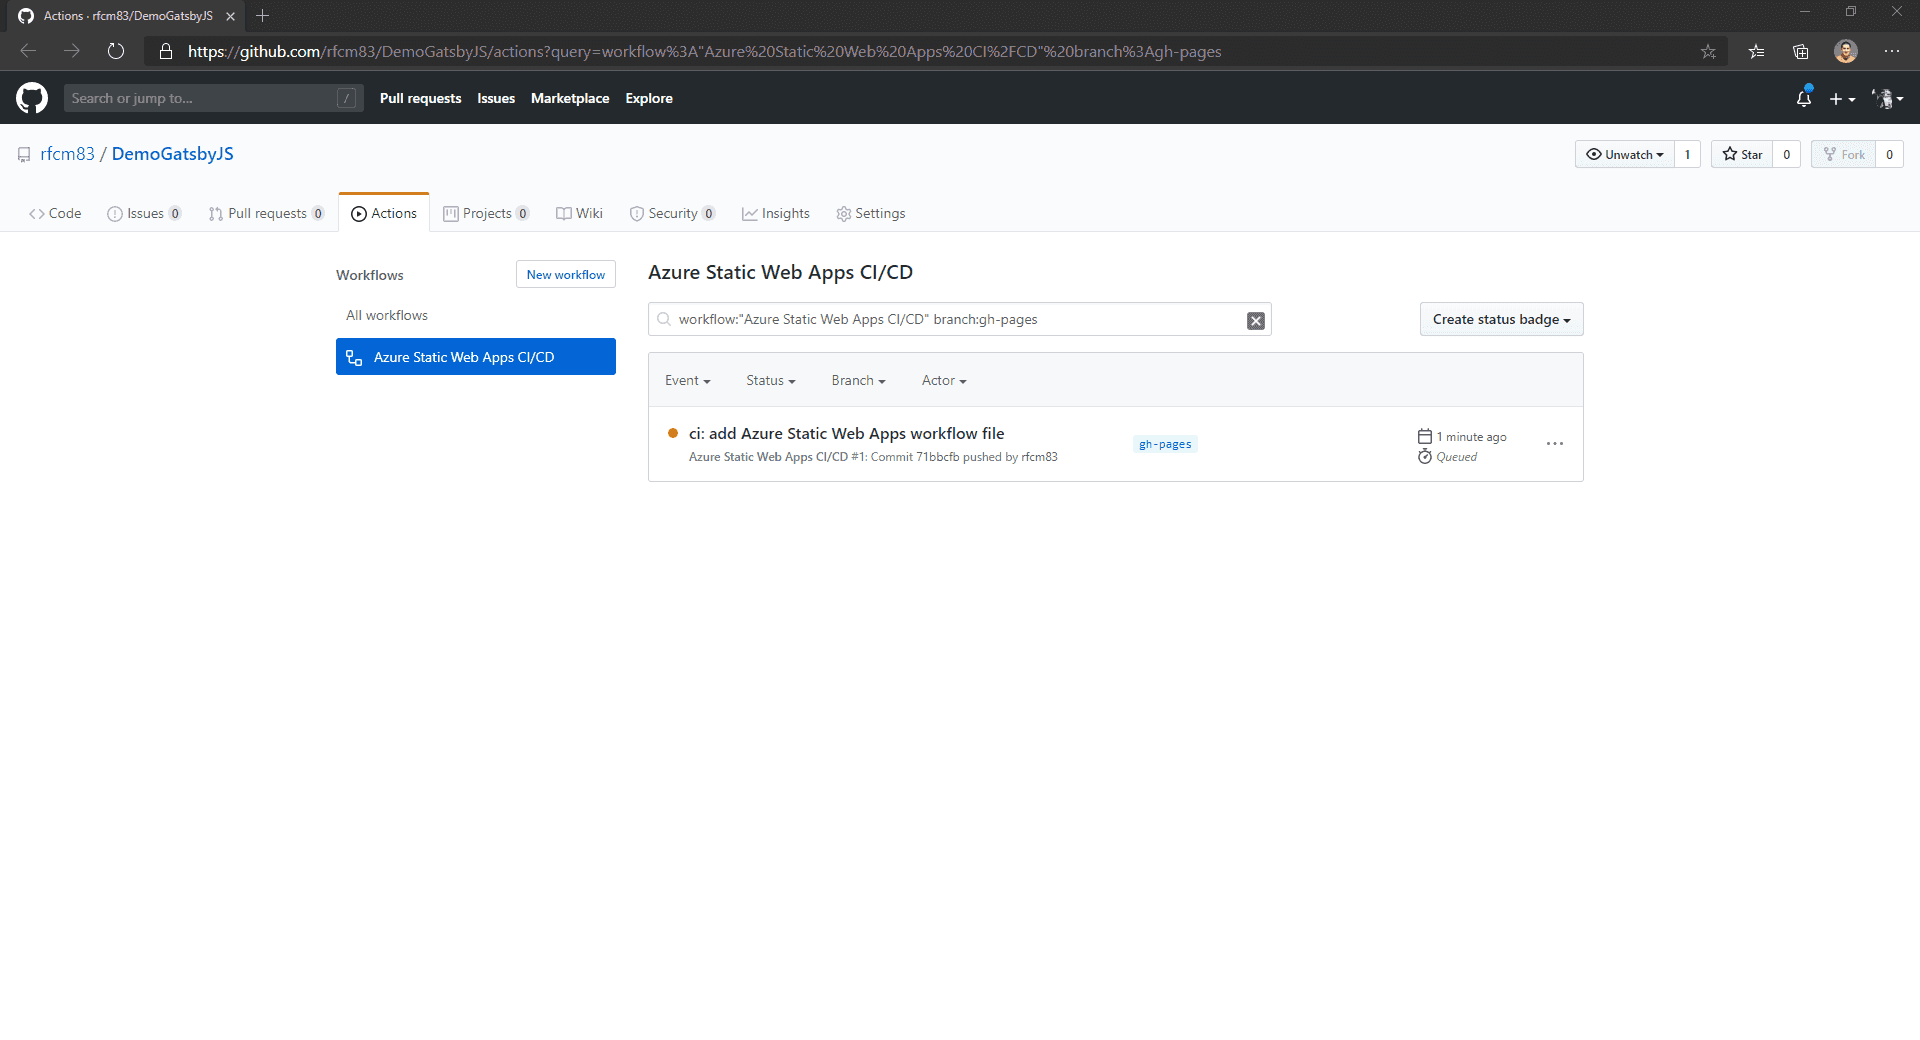The height and width of the screenshot is (1040, 1920).
Task: Click the New workflow button
Action: click(566, 274)
